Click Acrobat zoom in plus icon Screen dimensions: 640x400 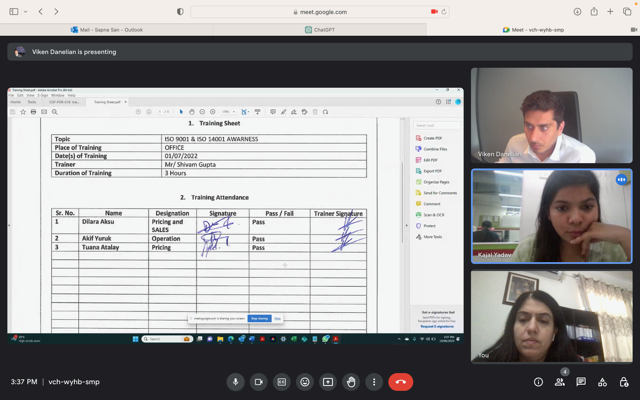(213, 112)
